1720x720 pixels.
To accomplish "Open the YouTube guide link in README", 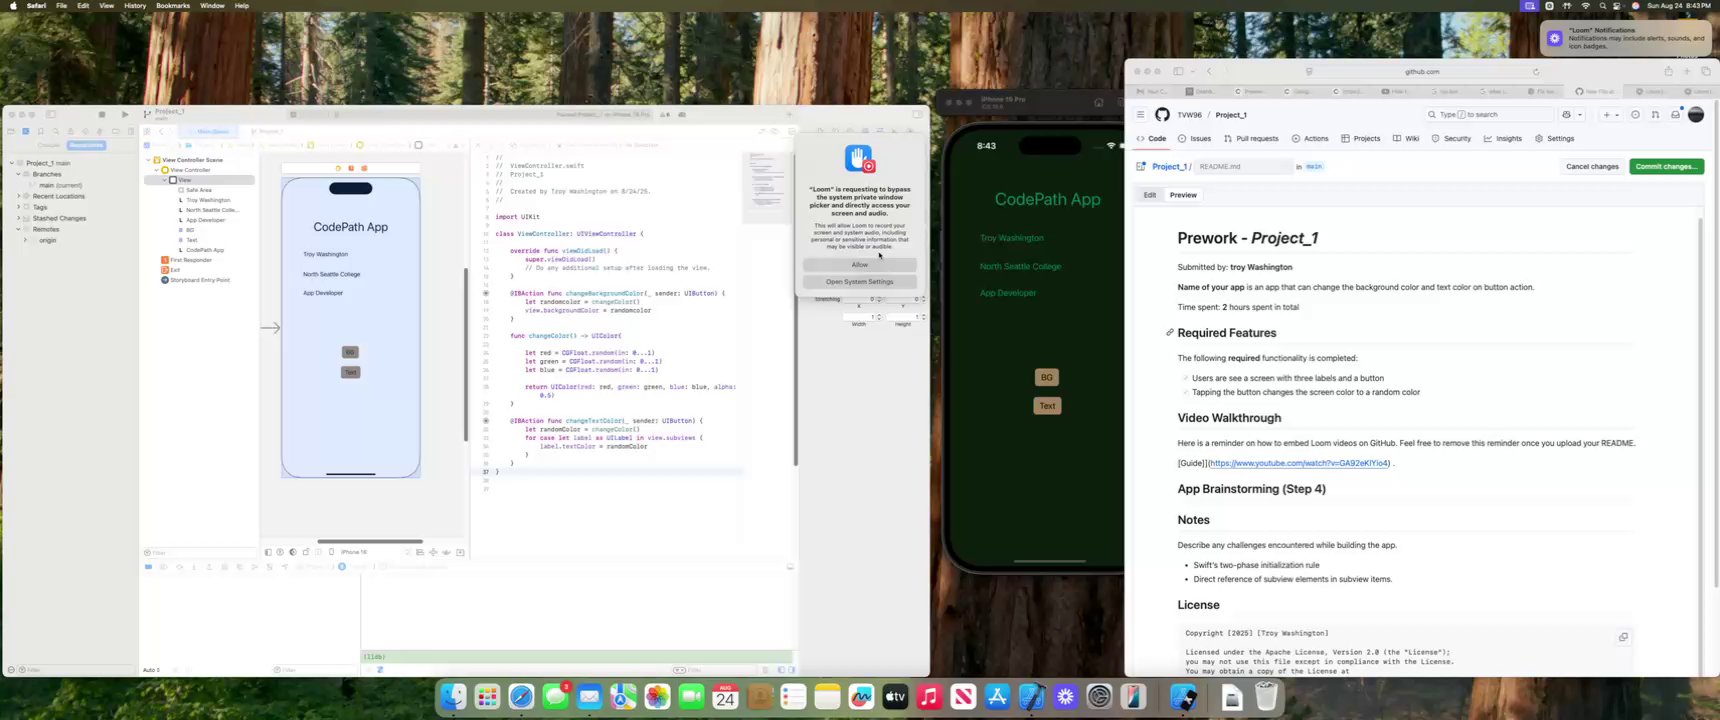I will tap(1300, 463).
